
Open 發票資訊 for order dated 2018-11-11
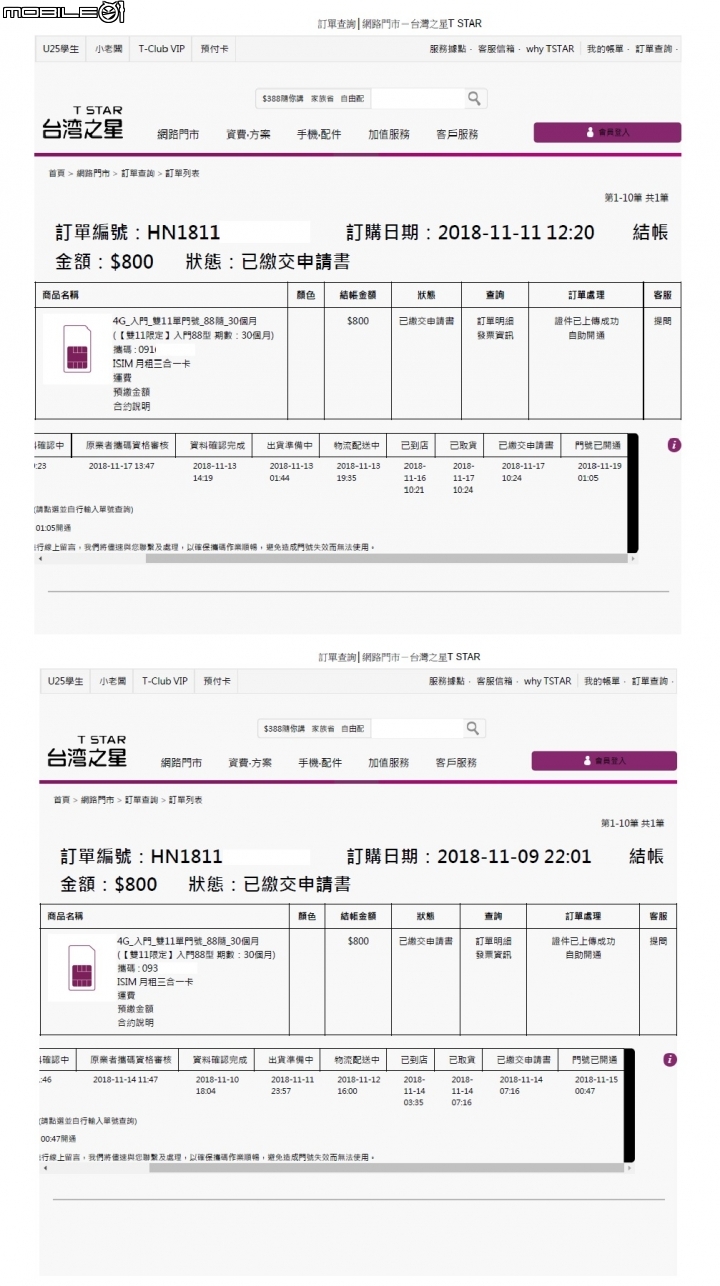tap(495, 335)
